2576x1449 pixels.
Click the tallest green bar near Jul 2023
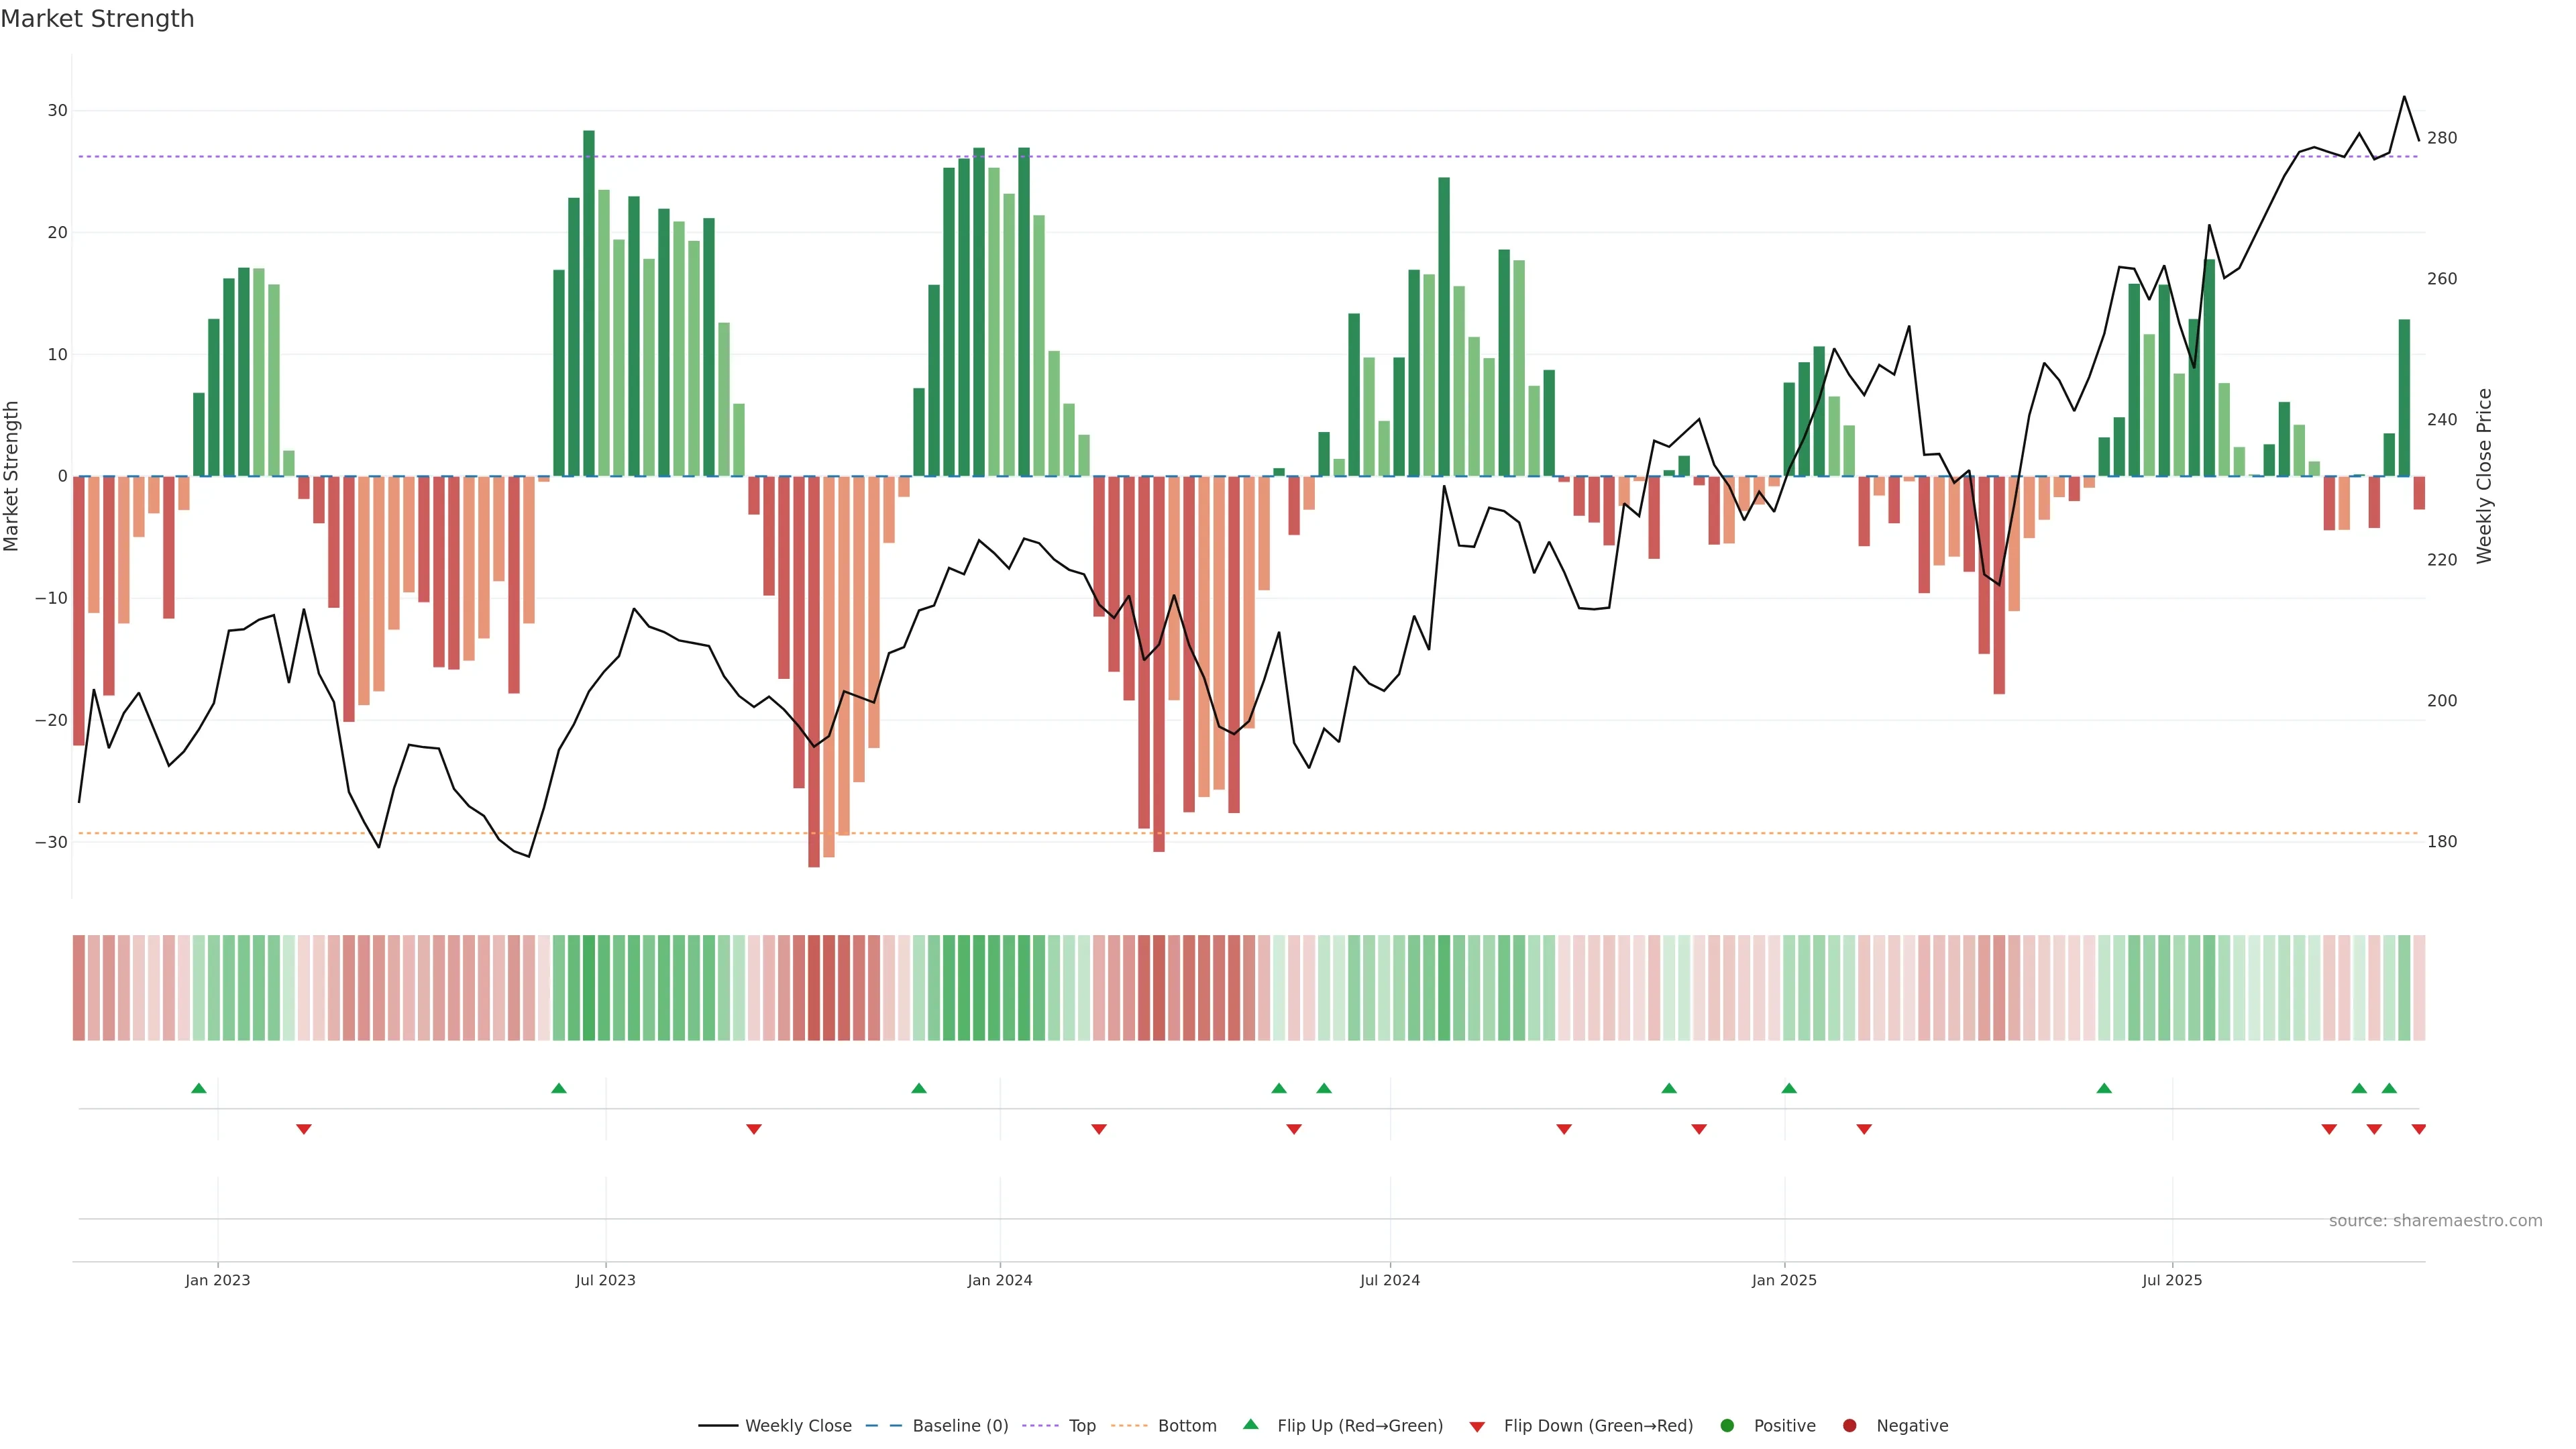point(589,300)
